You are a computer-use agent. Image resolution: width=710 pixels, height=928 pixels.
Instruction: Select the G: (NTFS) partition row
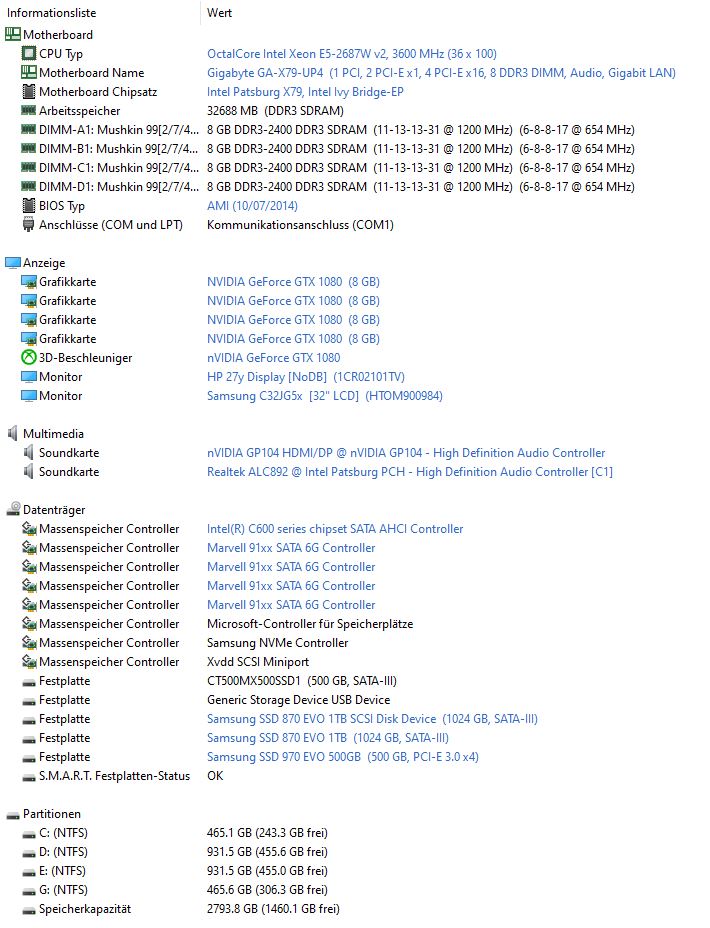63,889
